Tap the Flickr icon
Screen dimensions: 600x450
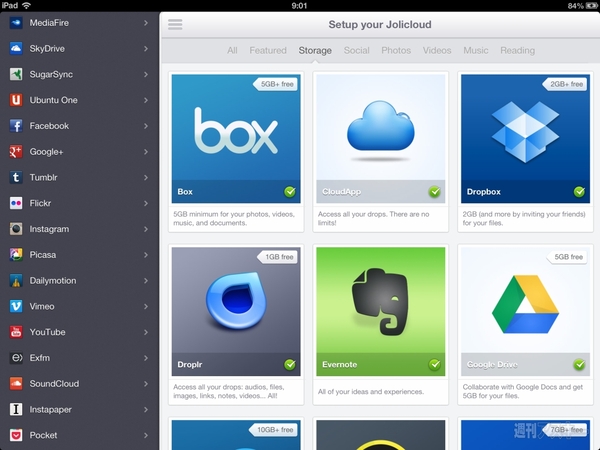pos(16,203)
